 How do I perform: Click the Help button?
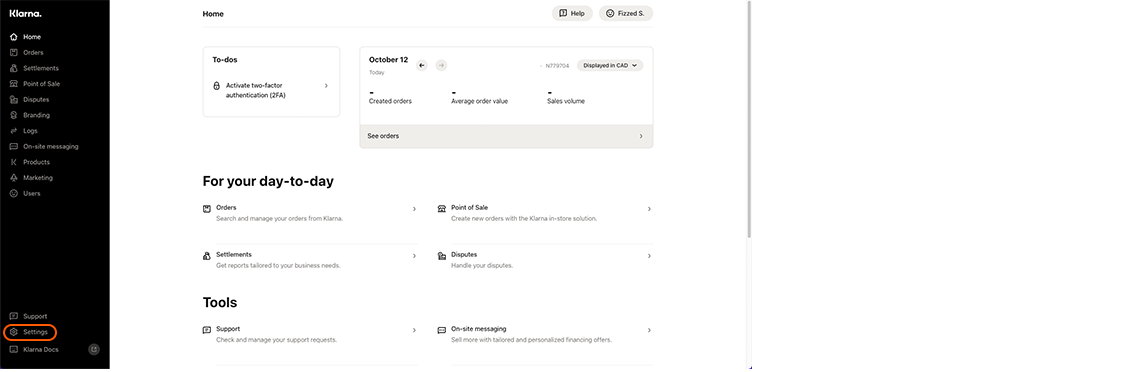click(x=572, y=13)
